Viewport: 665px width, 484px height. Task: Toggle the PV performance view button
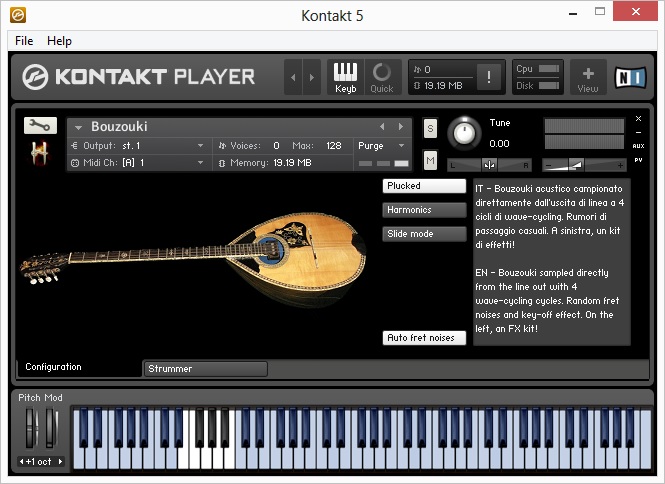click(638, 160)
